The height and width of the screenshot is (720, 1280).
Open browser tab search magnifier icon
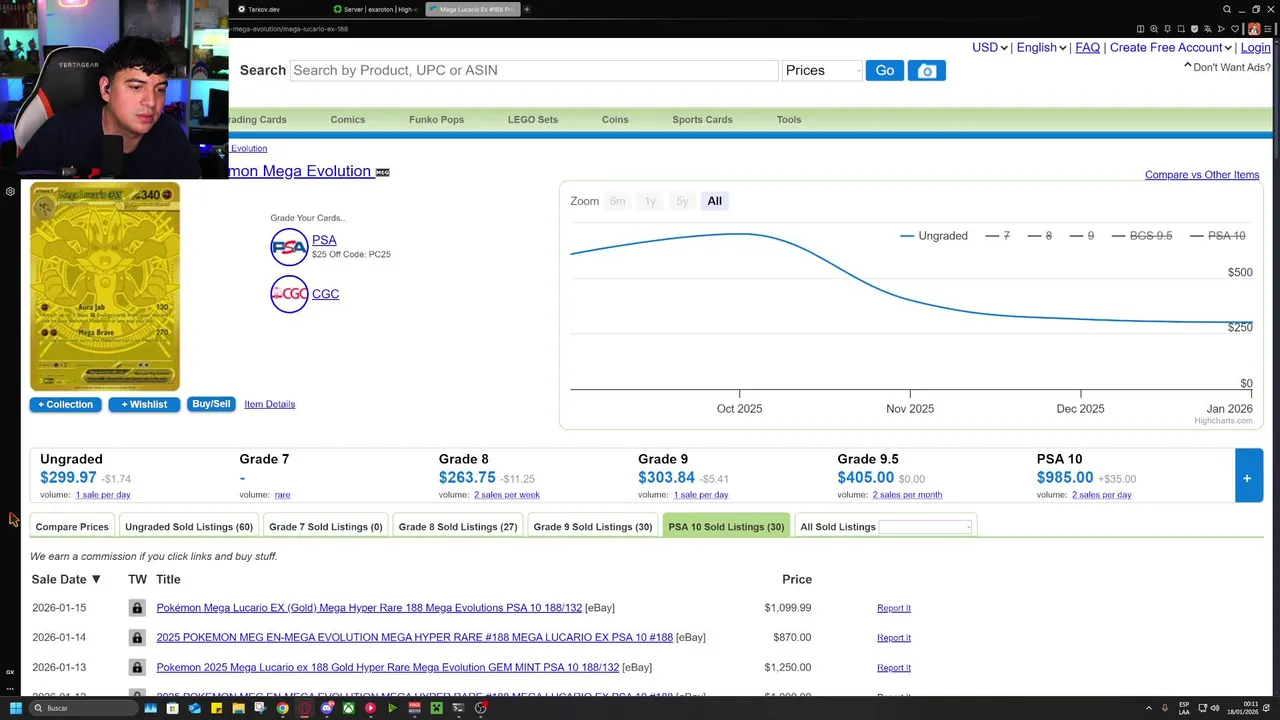(x=1227, y=9)
